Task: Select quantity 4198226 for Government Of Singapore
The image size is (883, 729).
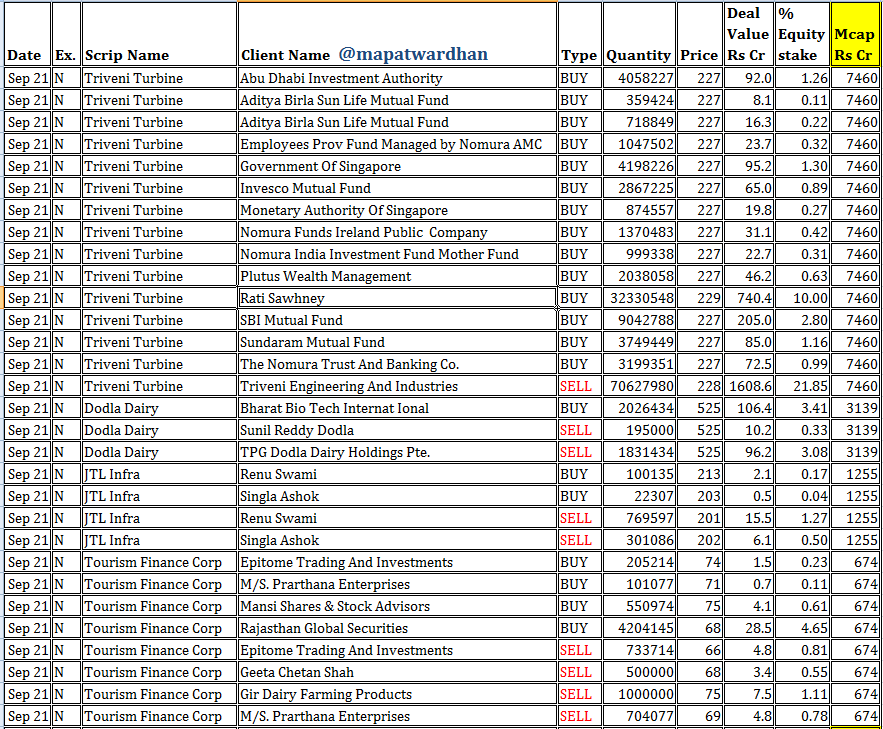Action: coord(639,166)
